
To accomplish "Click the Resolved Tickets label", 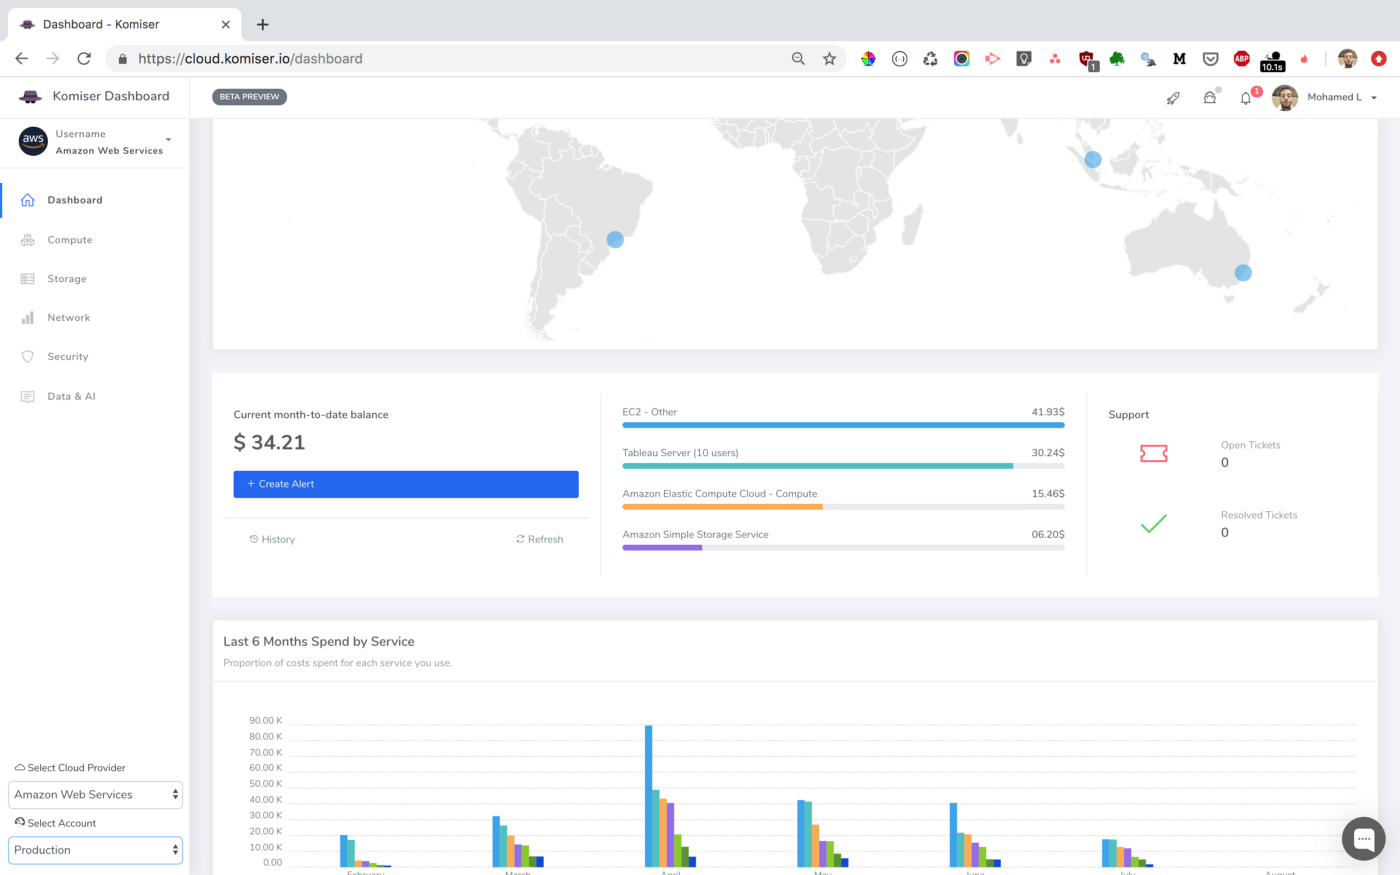I will click(x=1259, y=515).
